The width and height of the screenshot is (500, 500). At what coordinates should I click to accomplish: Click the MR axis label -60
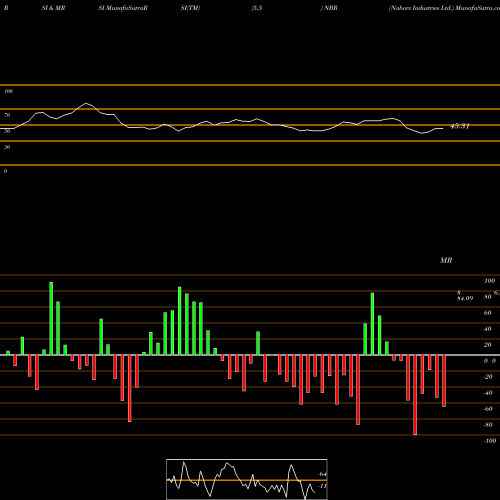(488, 409)
